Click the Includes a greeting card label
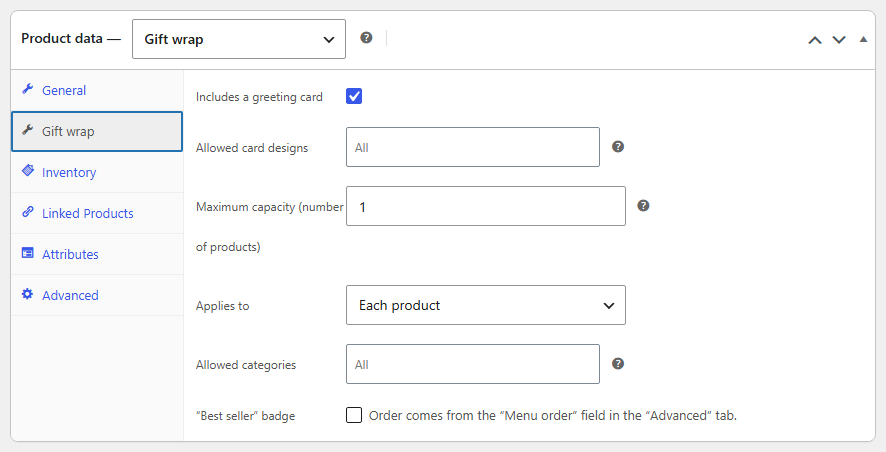The height and width of the screenshot is (452, 886). pos(259,97)
